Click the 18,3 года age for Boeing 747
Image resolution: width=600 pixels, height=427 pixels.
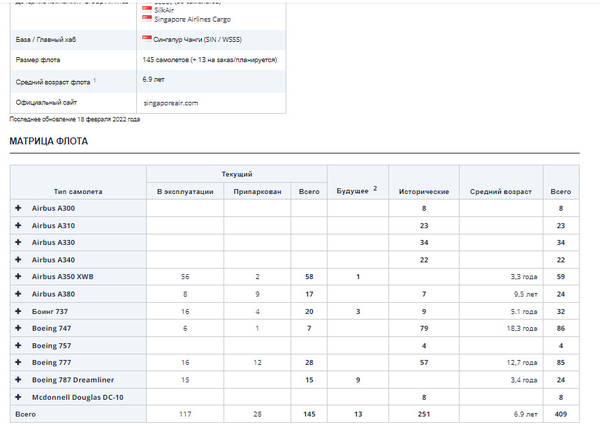522,328
